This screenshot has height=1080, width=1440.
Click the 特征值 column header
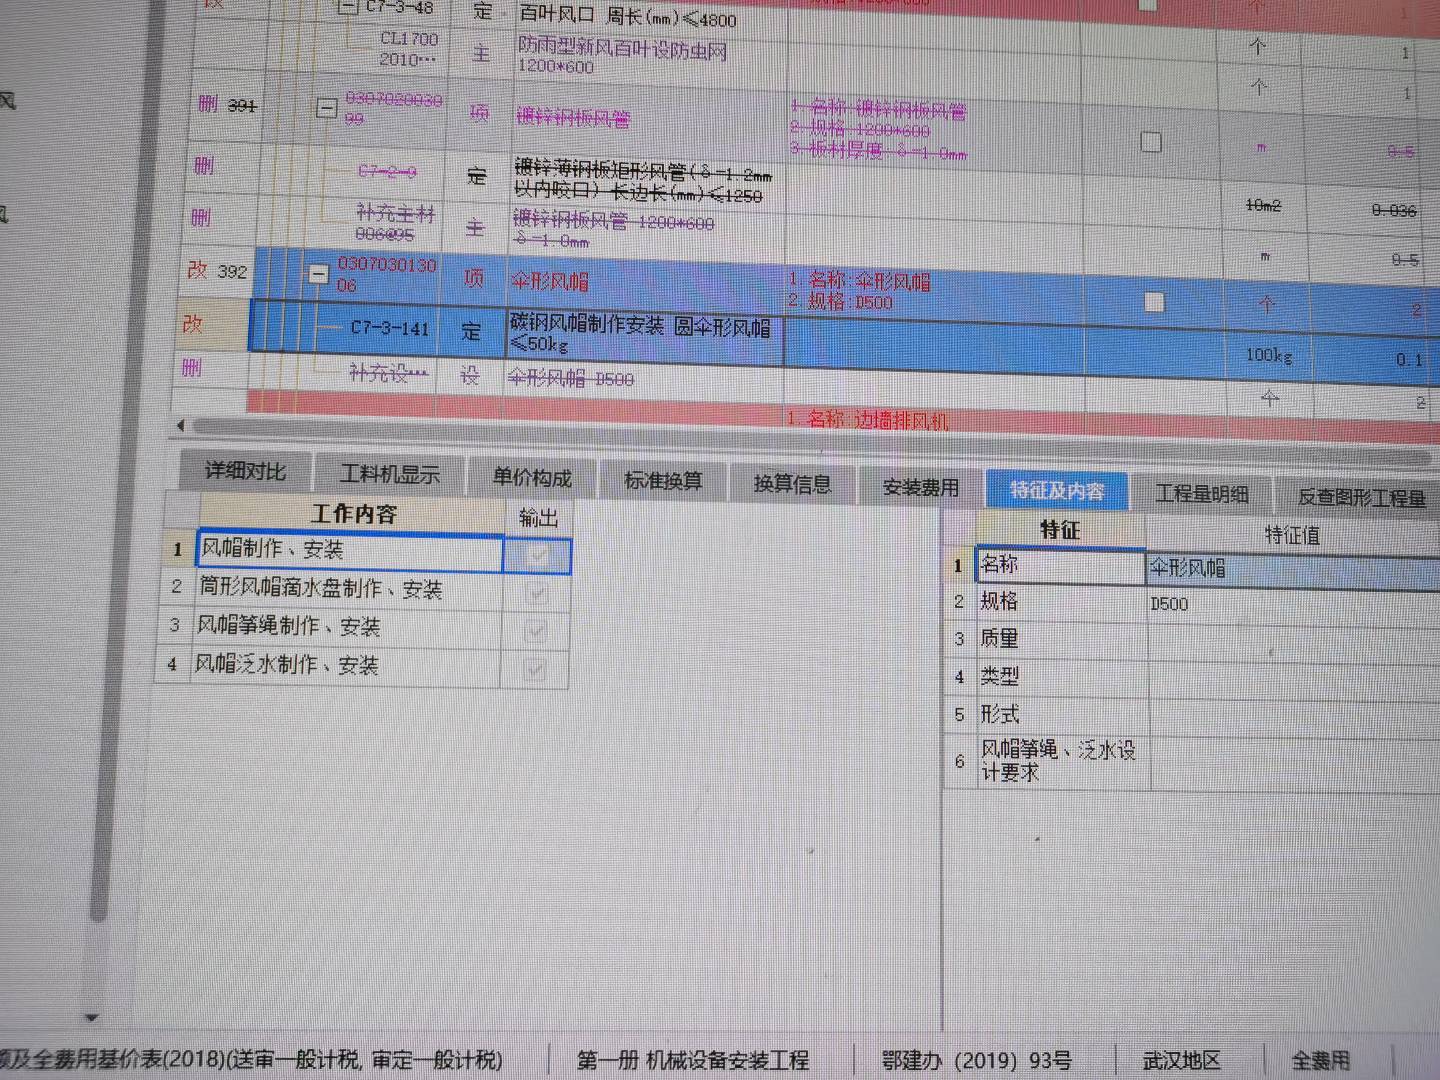coord(1292,535)
